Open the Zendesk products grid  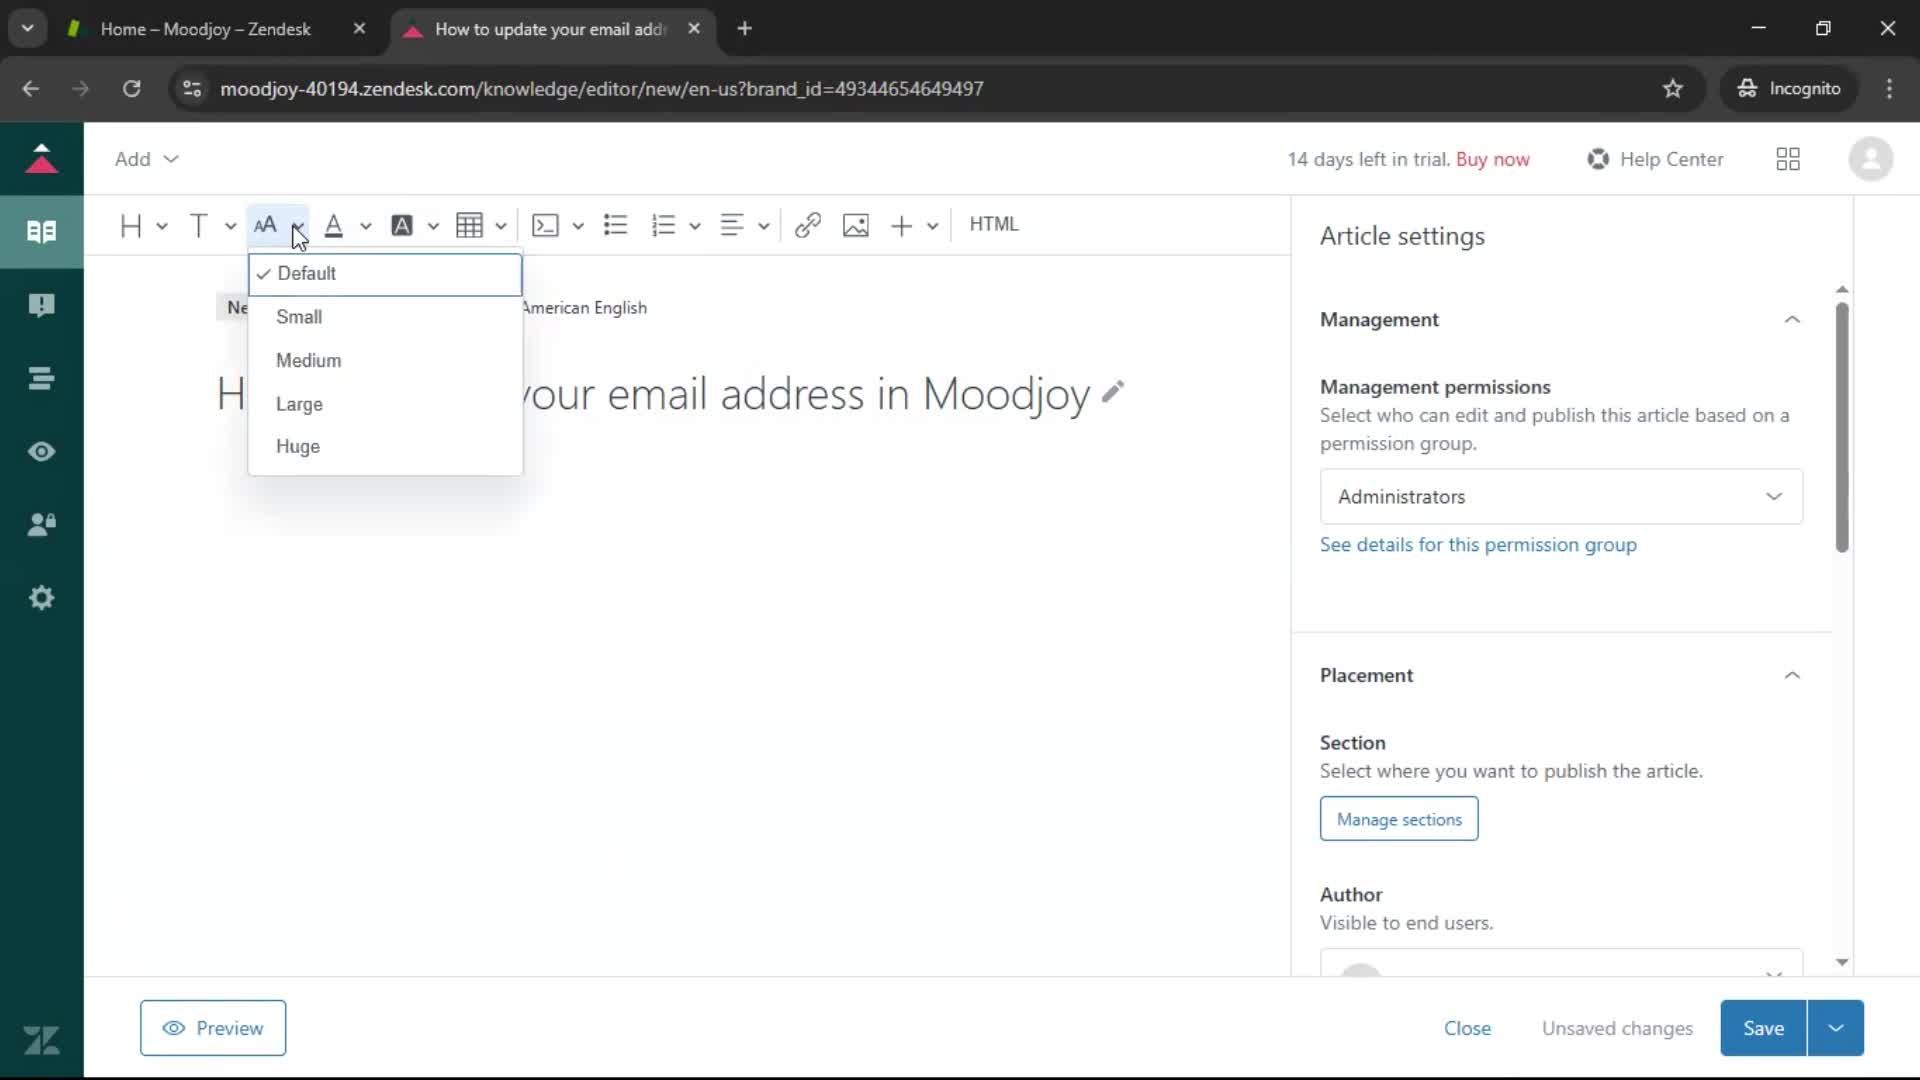pyautogui.click(x=1788, y=159)
